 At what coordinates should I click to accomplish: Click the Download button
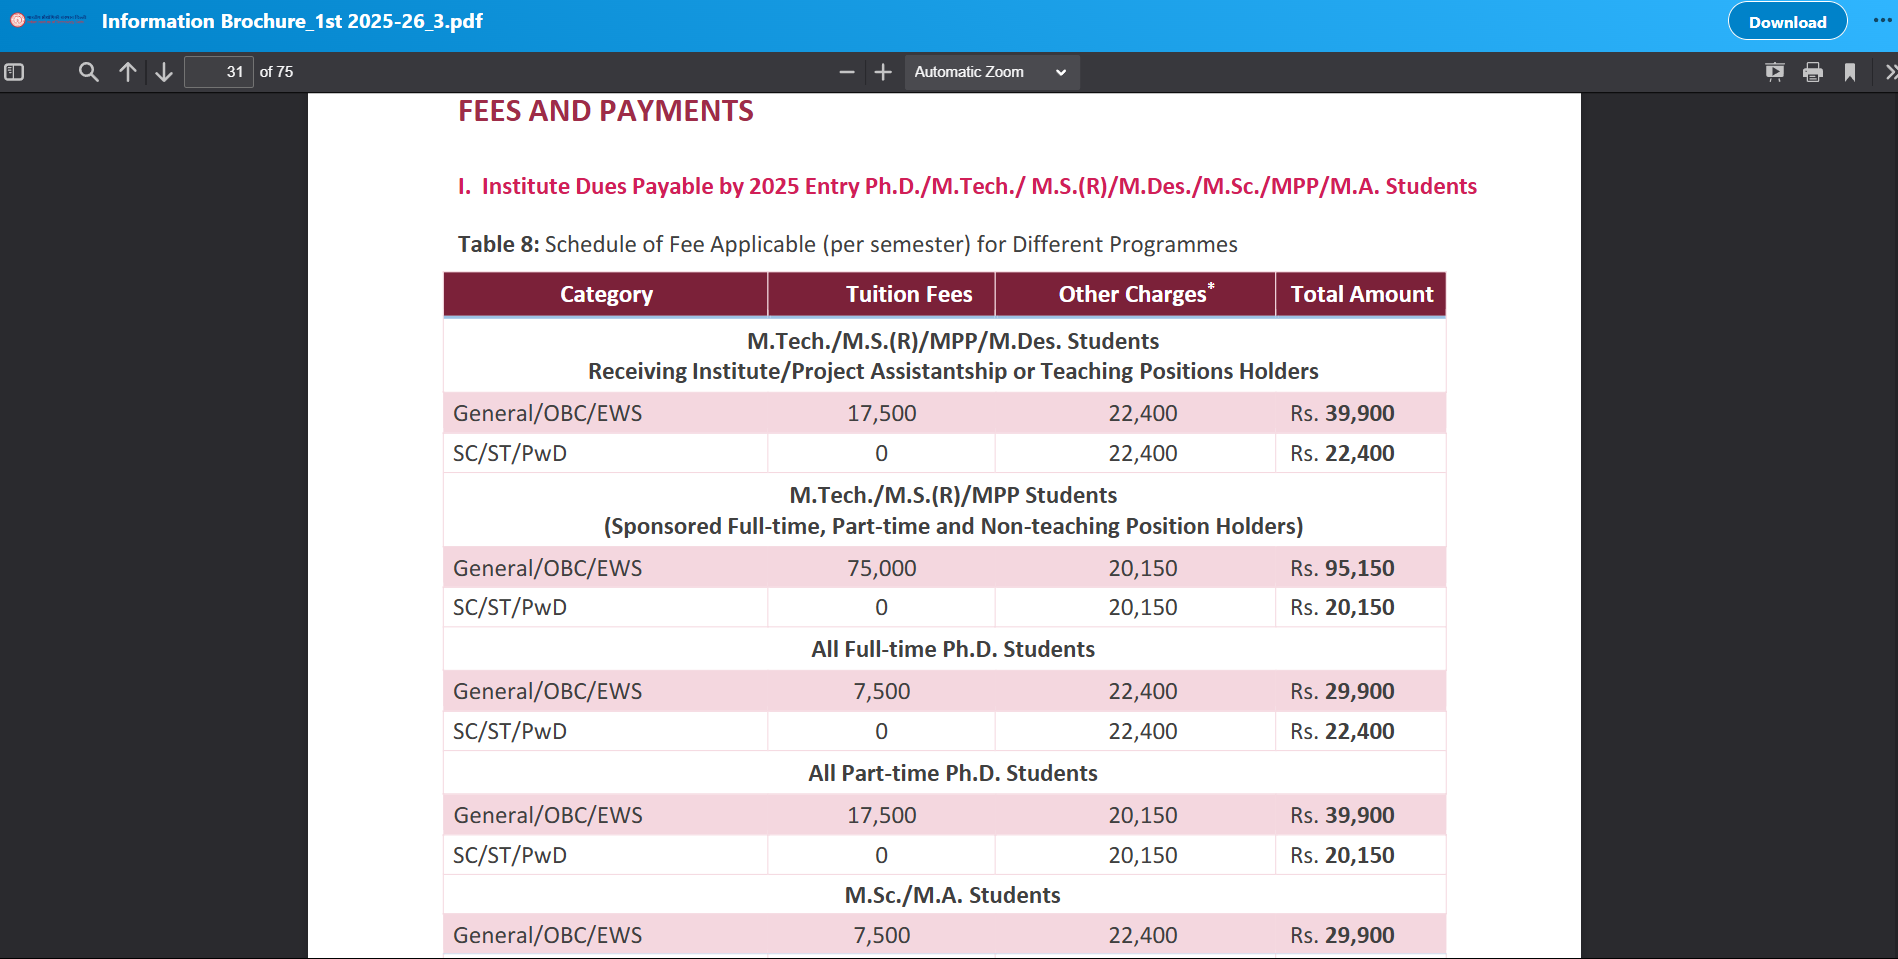click(1787, 22)
